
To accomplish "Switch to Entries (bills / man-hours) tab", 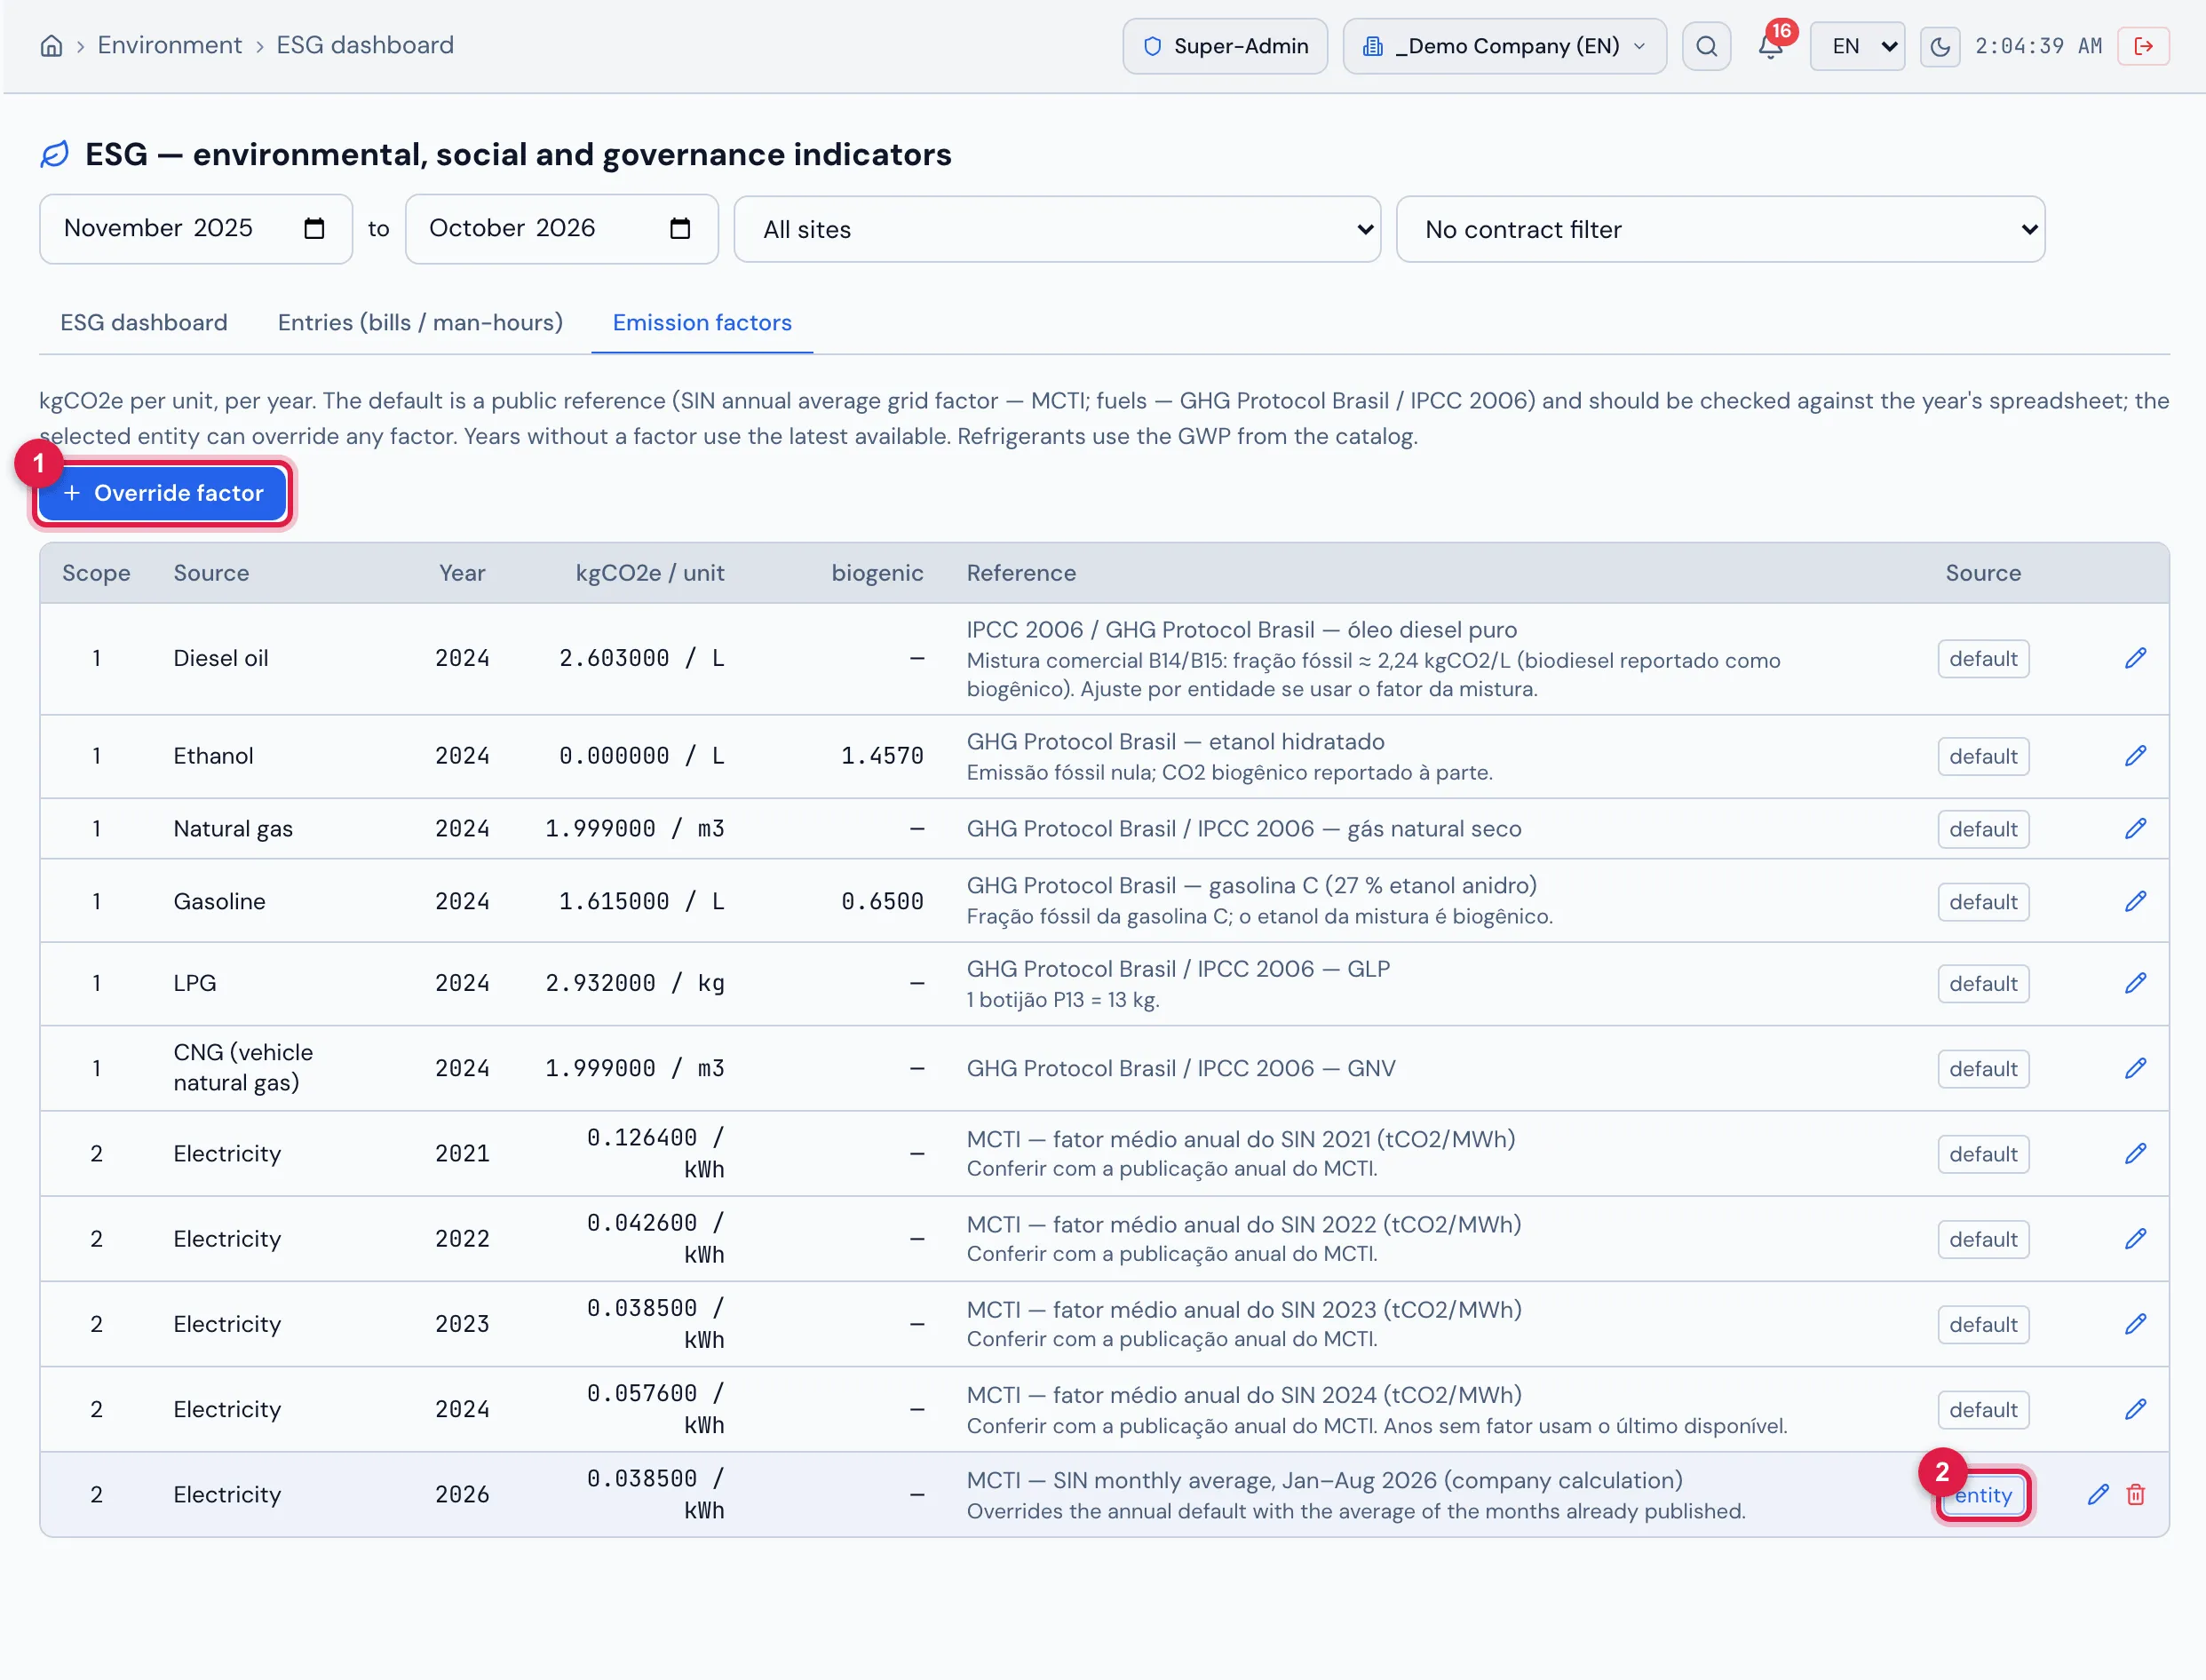I will tap(420, 322).
